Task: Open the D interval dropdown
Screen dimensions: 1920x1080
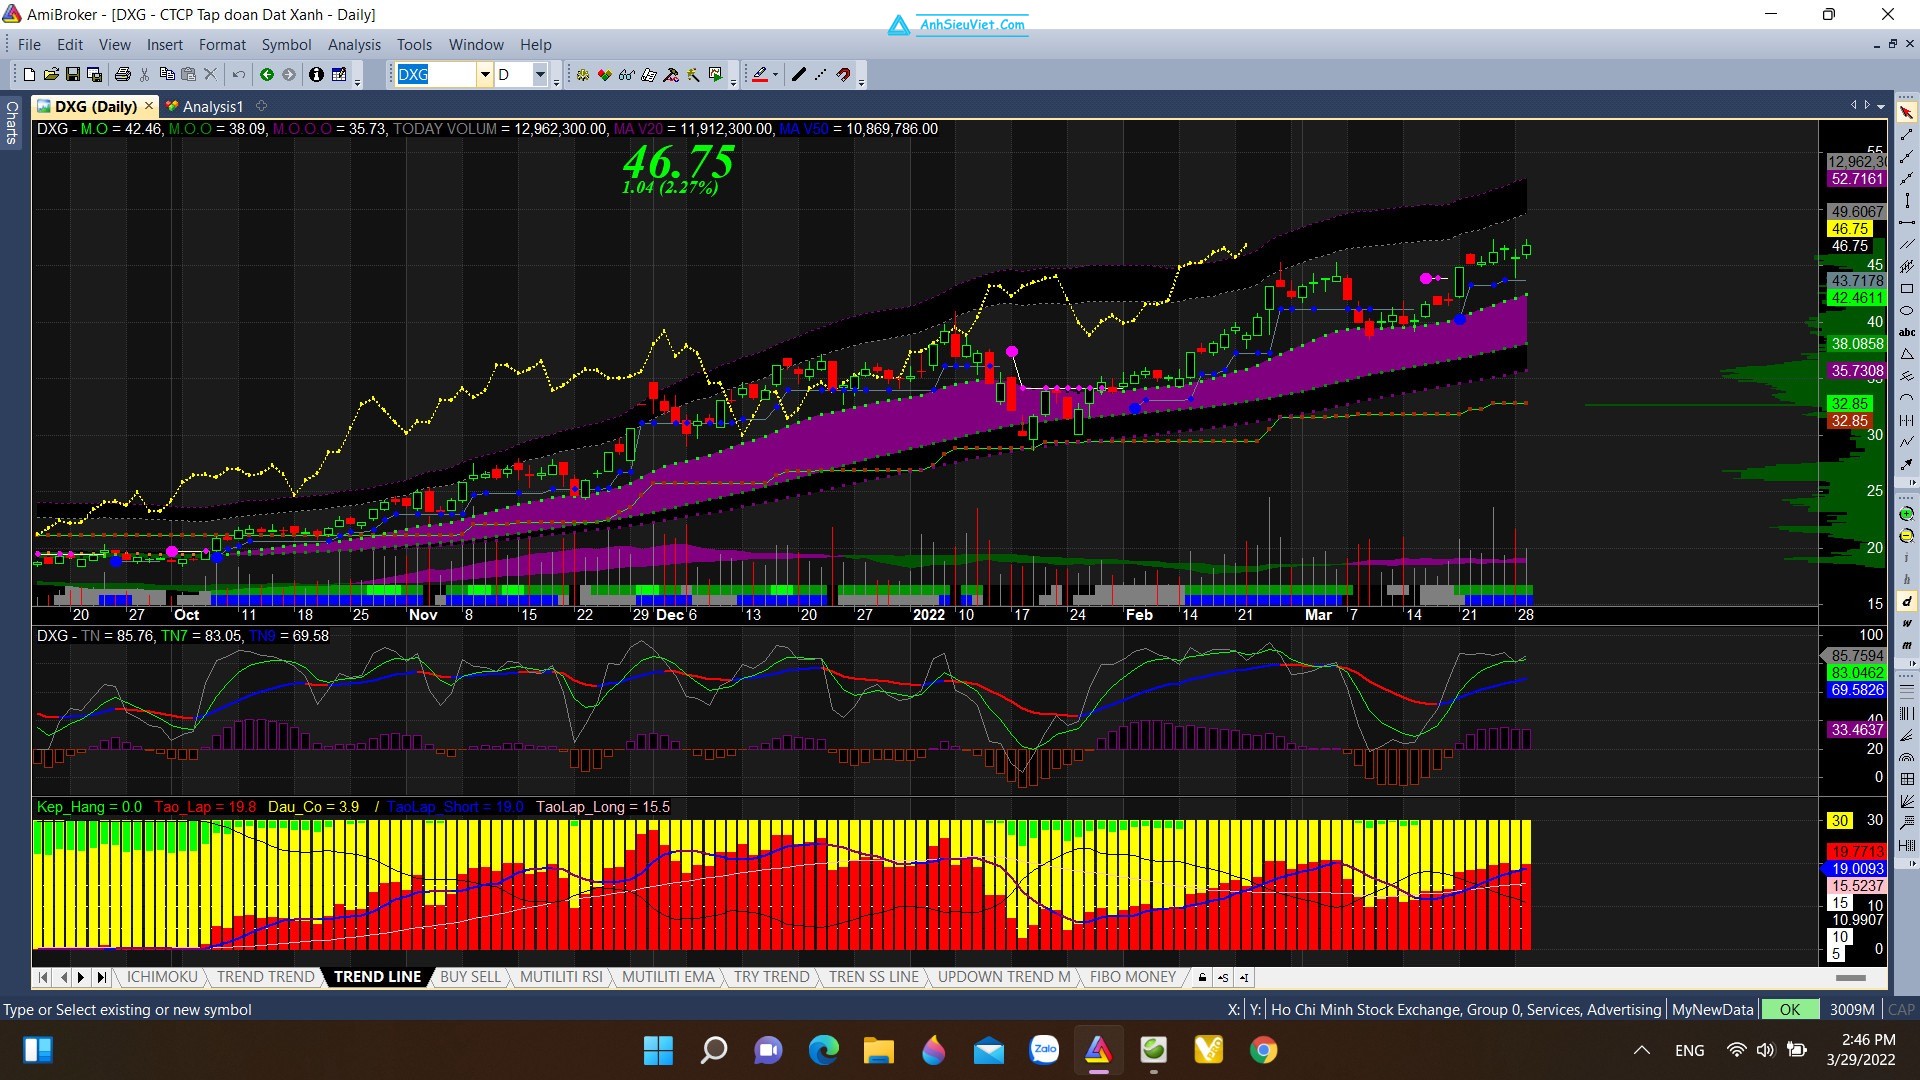Action: pos(540,75)
